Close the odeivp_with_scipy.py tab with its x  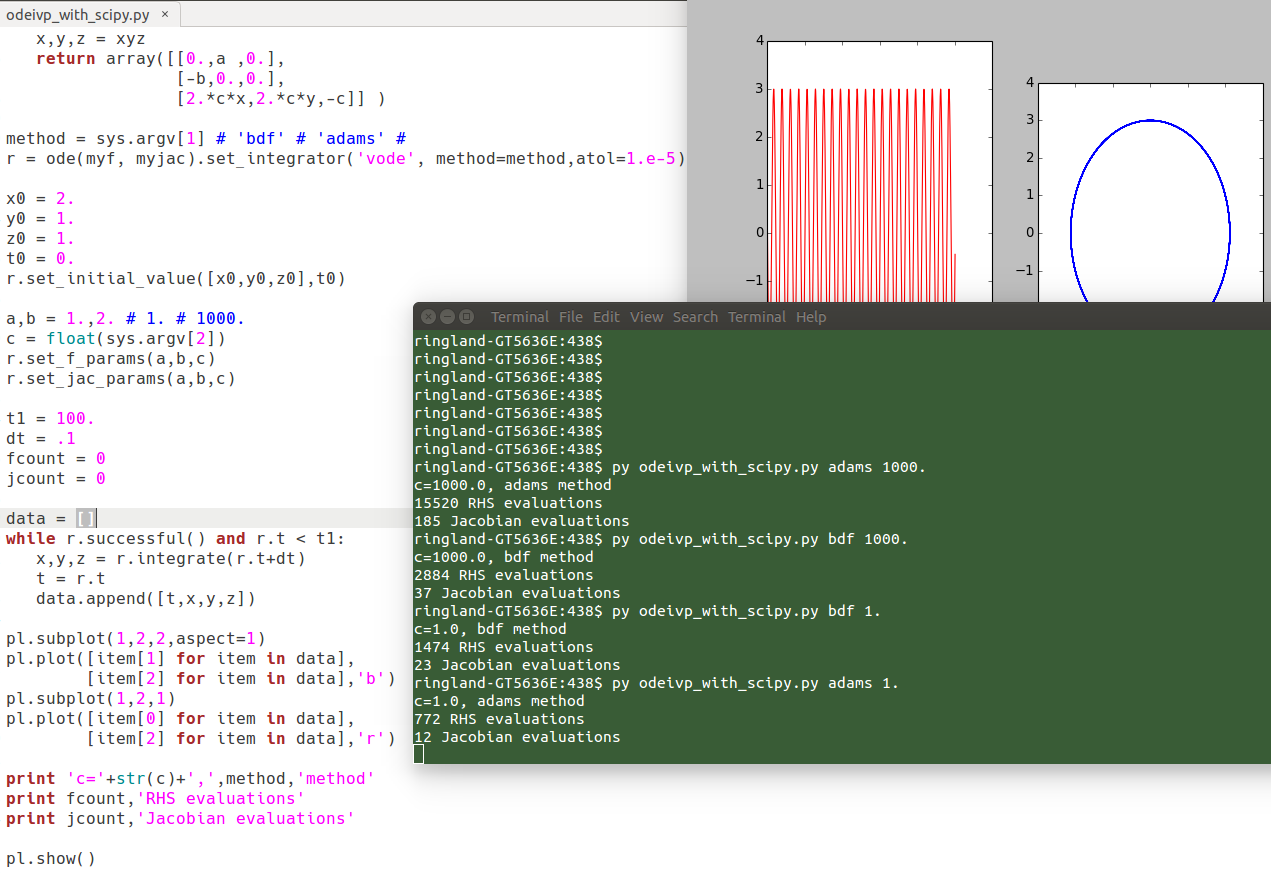pos(165,14)
